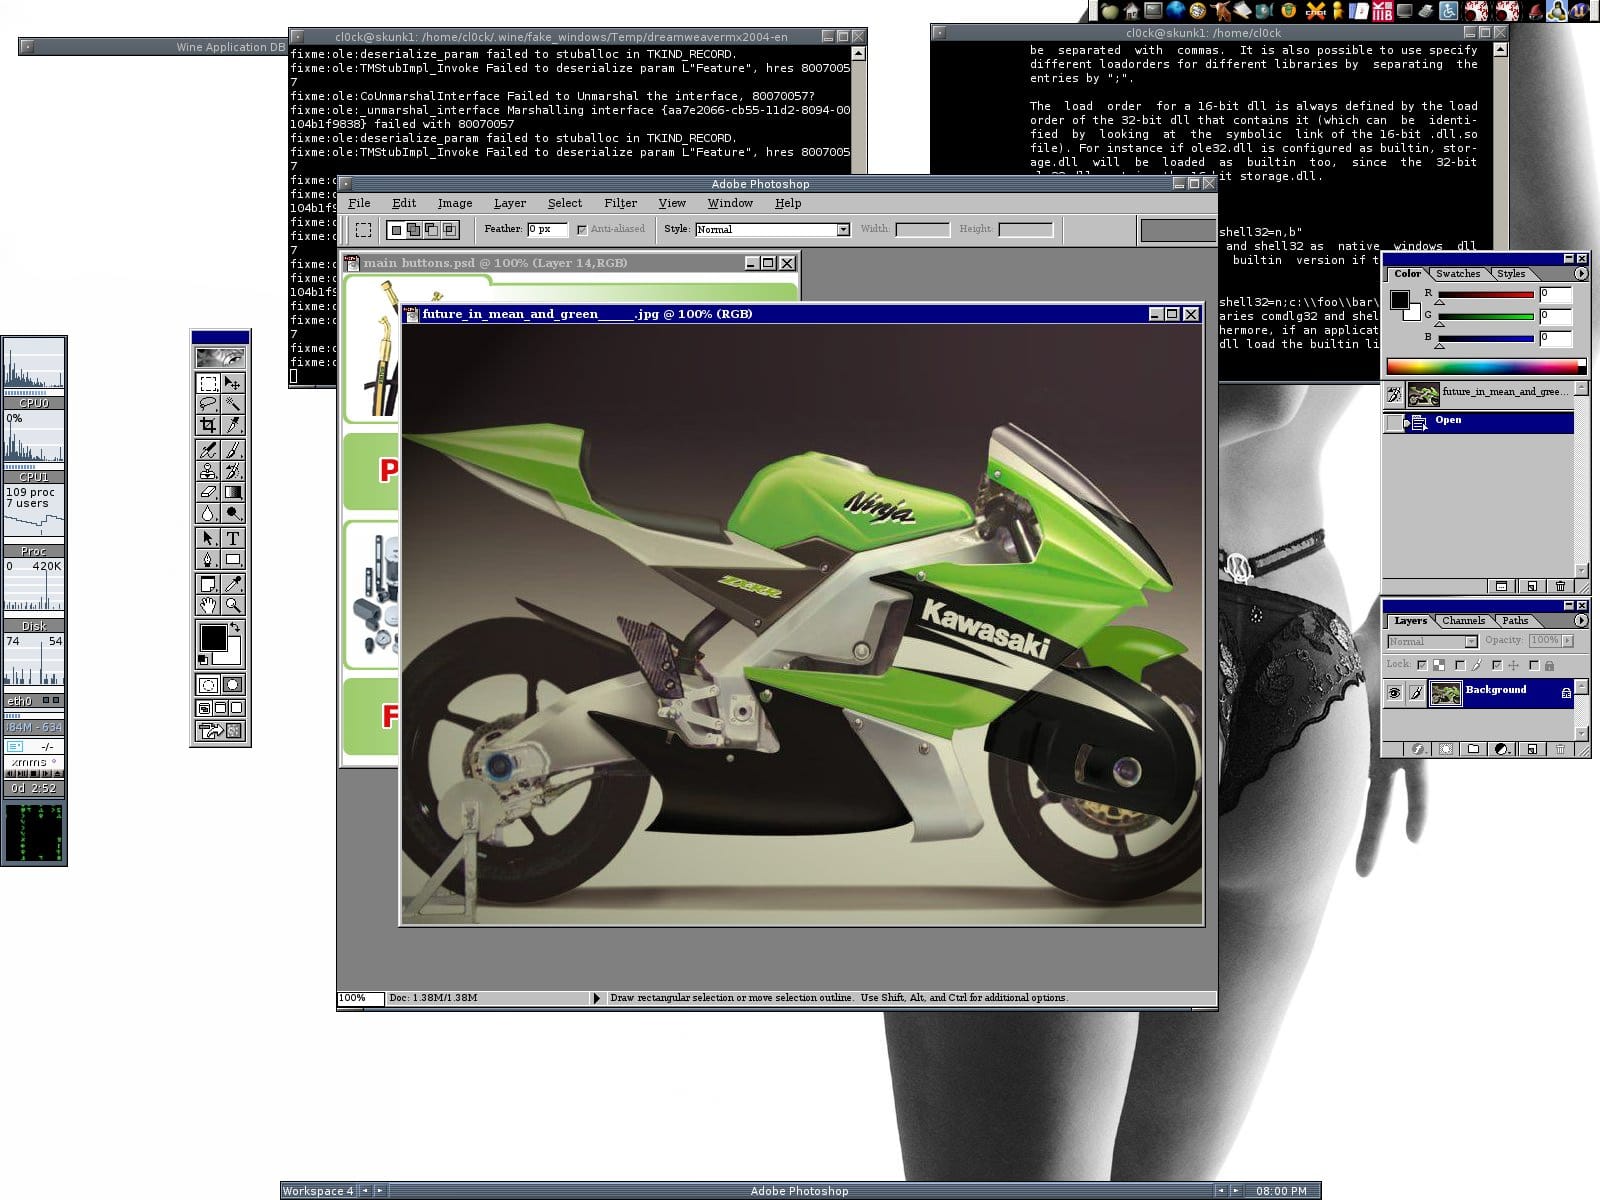Image resolution: width=1600 pixels, height=1200 pixels.
Task: Open the Style dropdown in the options bar
Action: (843, 230)
